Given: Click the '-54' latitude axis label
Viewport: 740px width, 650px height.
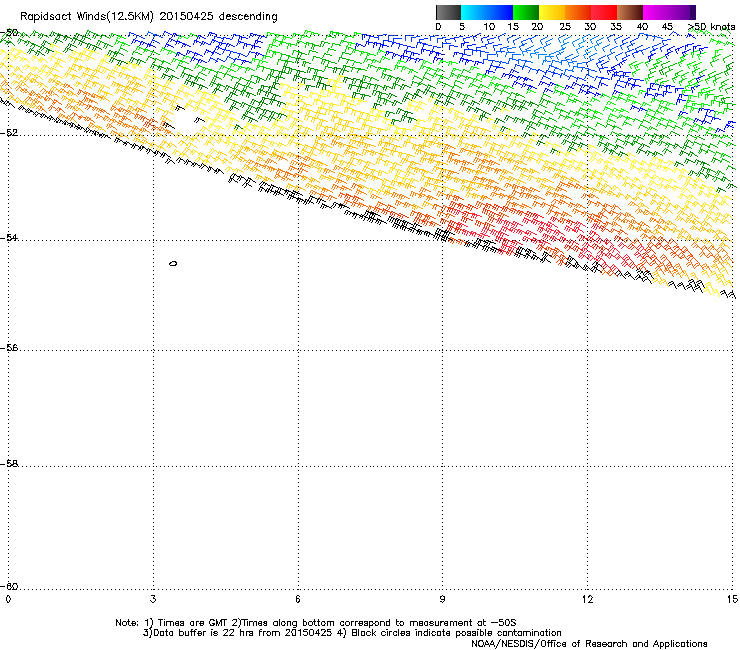Looking at the screenshot, I should (9, 238).
